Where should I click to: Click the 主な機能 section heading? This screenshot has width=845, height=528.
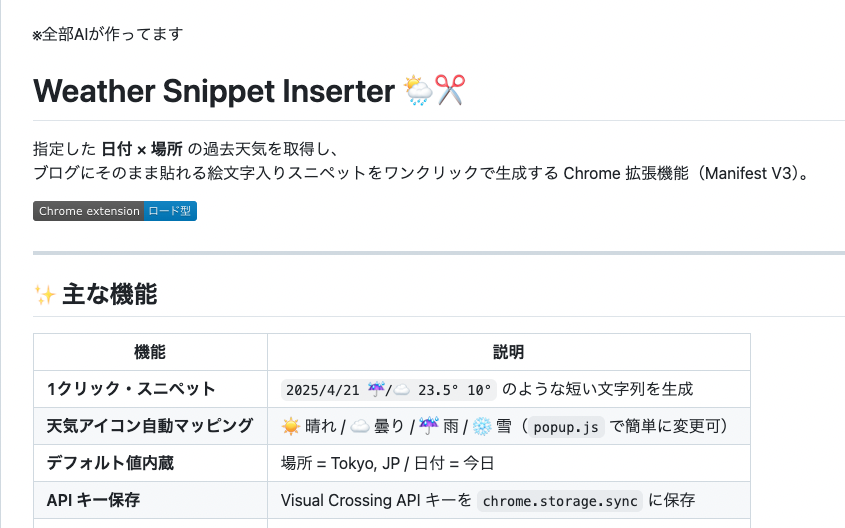click(109, 295)
